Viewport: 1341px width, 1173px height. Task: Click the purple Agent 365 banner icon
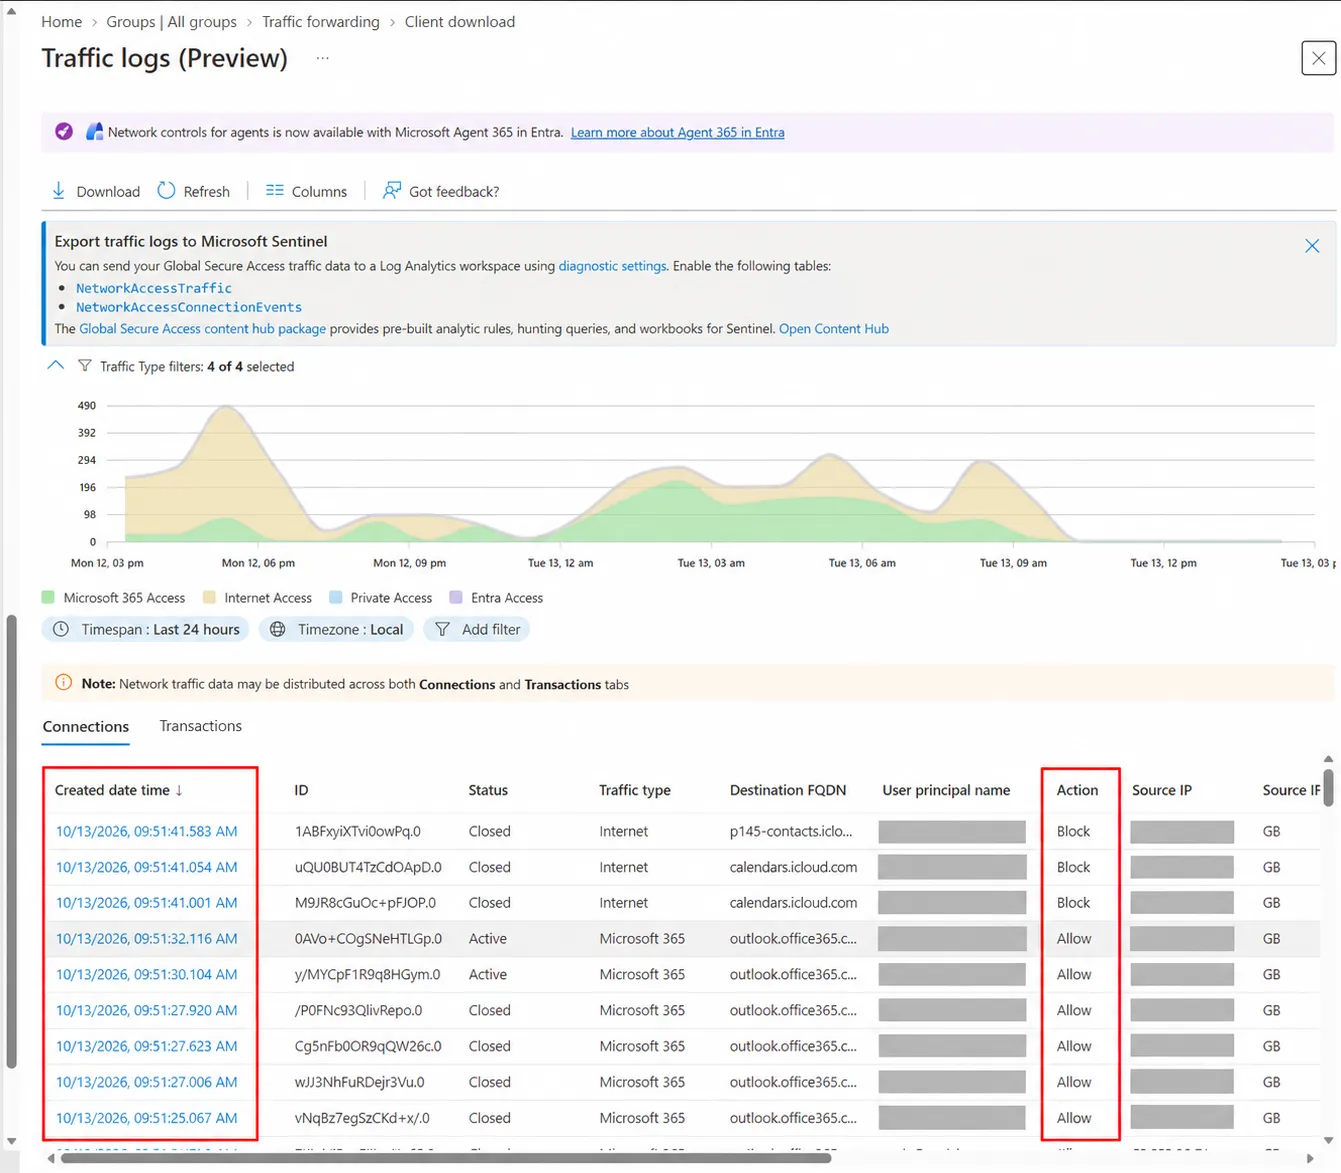tap(64, 132)
